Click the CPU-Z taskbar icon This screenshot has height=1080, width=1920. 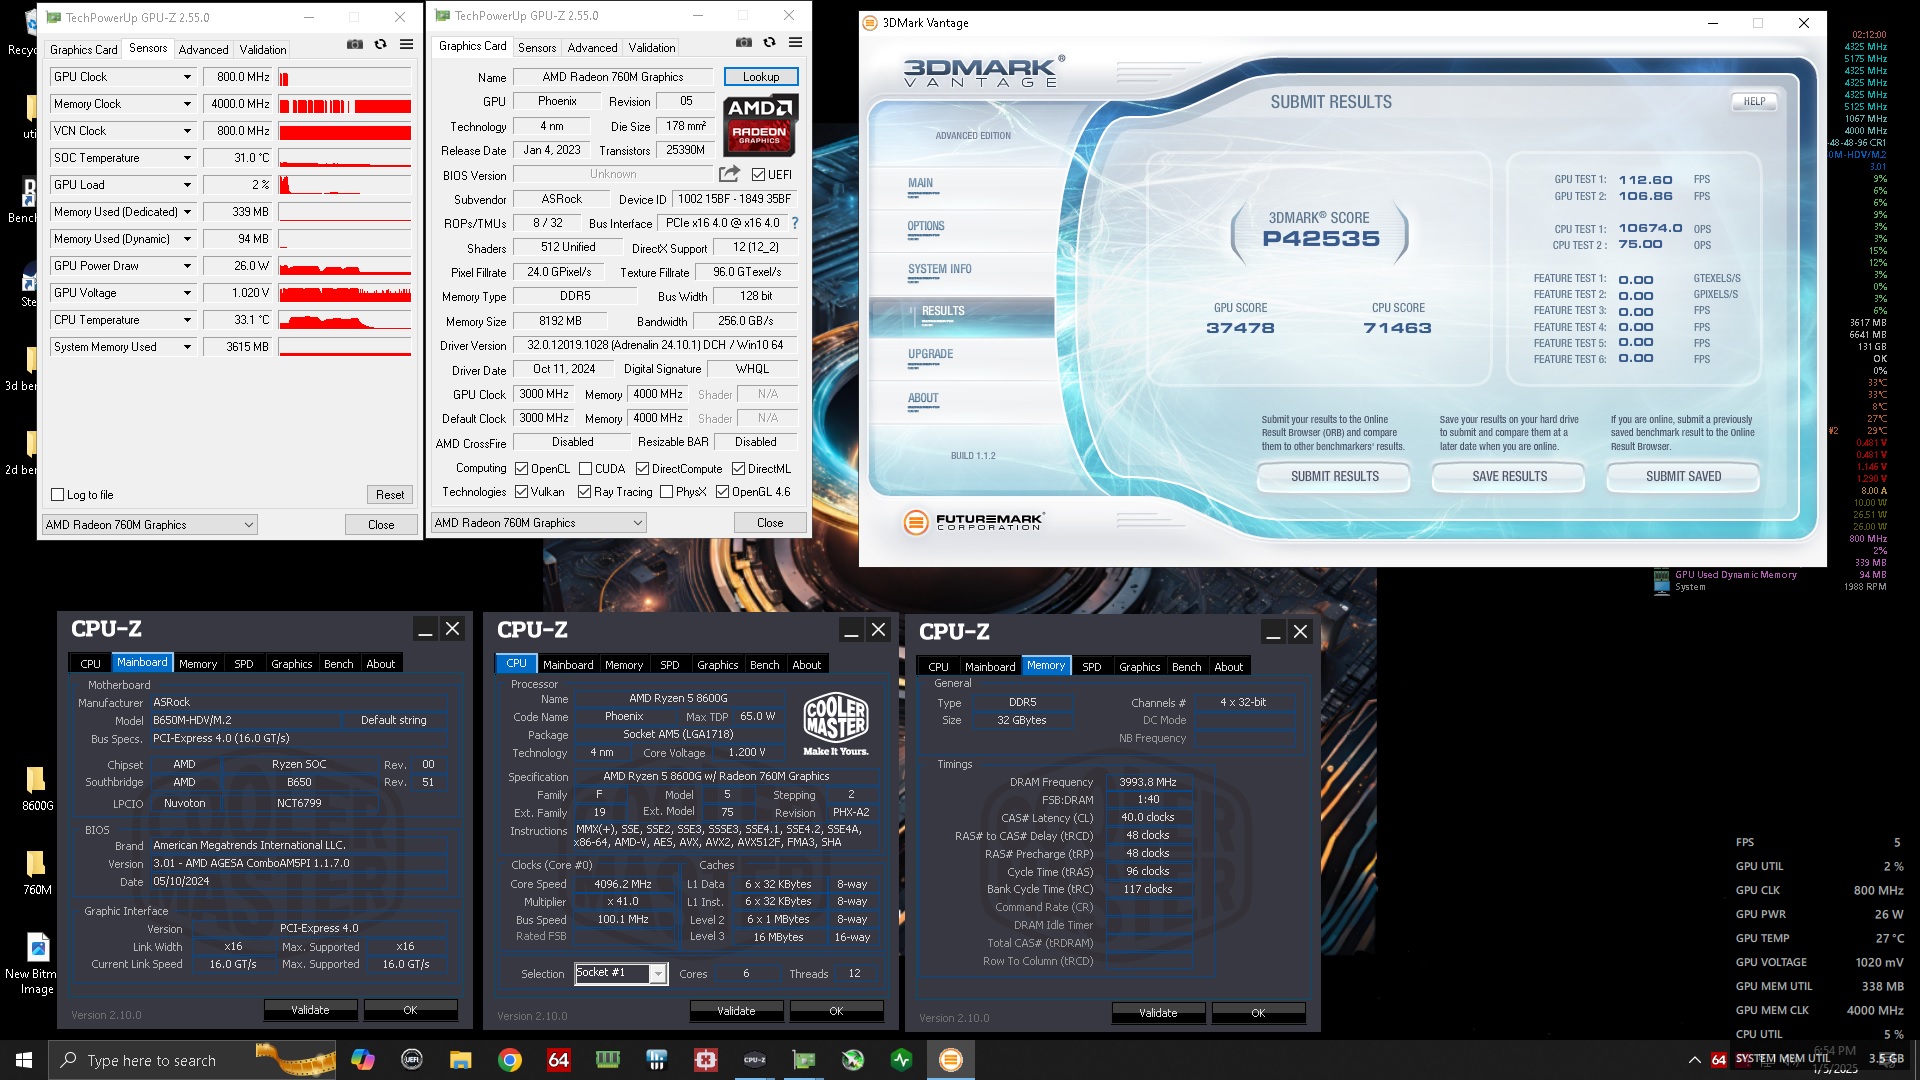pos(755,1060)
